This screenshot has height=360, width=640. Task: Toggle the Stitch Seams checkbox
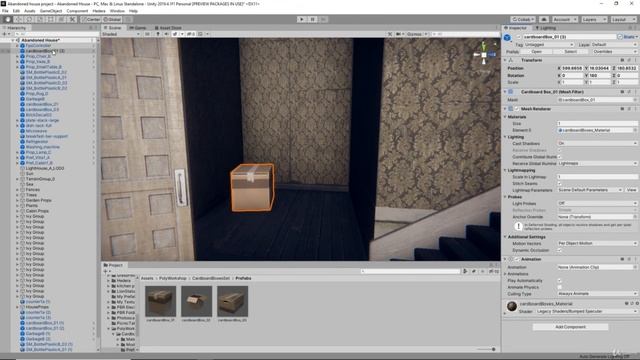click(x=560, y=184)
